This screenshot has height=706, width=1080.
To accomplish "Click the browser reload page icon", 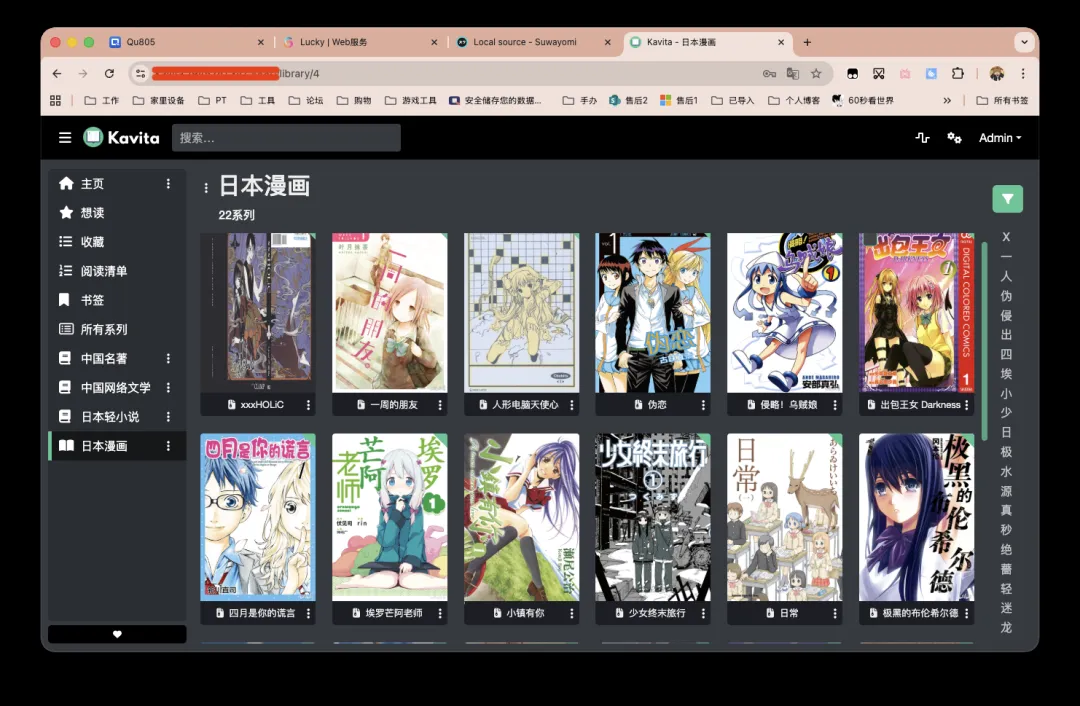I will [x=109, y=73].
